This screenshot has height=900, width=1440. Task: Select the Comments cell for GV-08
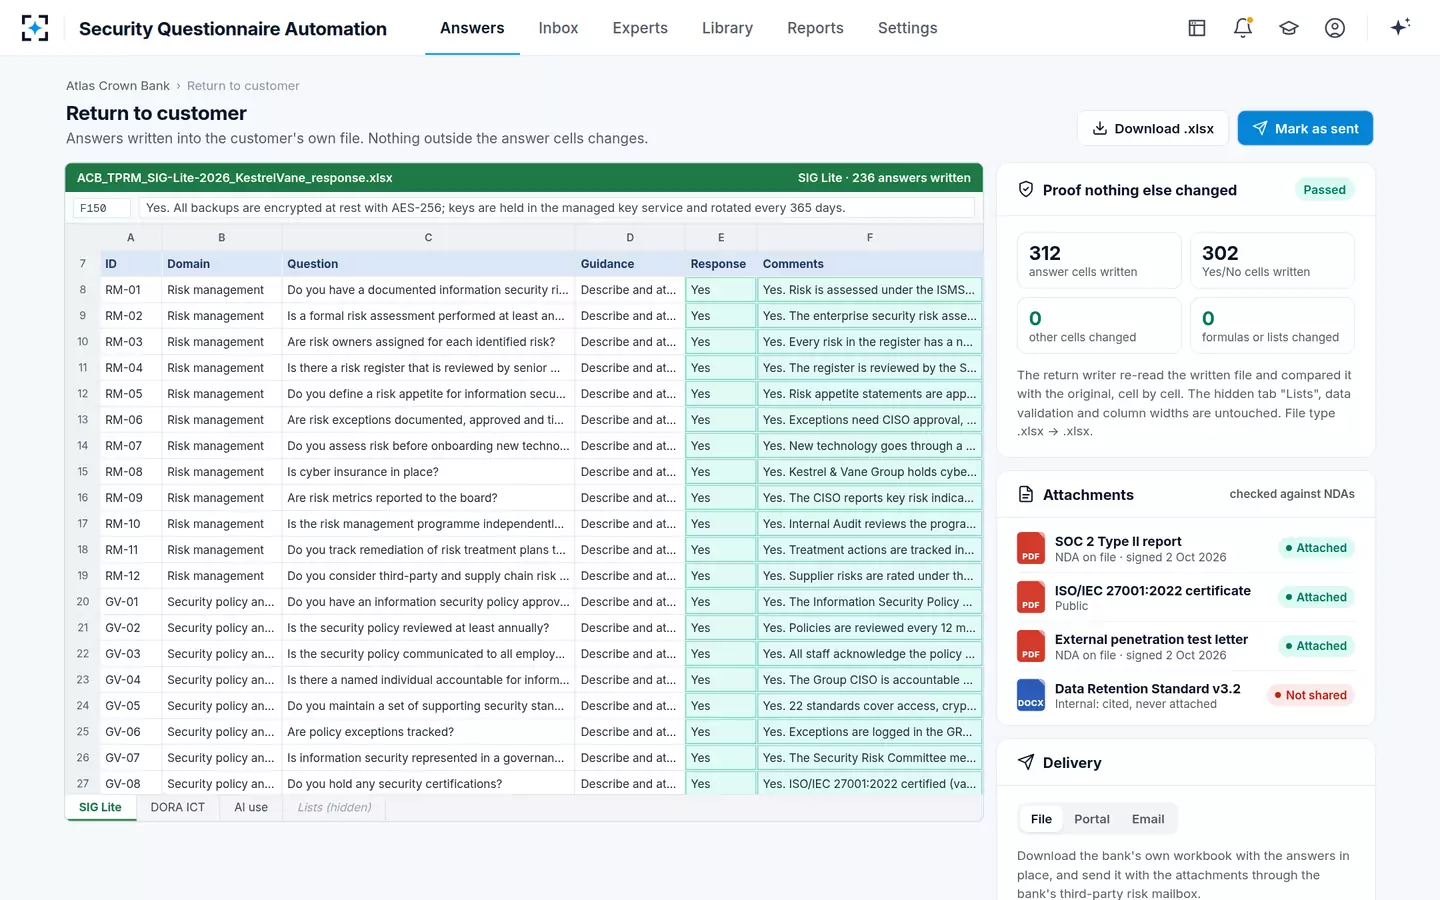(x=869, y=784)
